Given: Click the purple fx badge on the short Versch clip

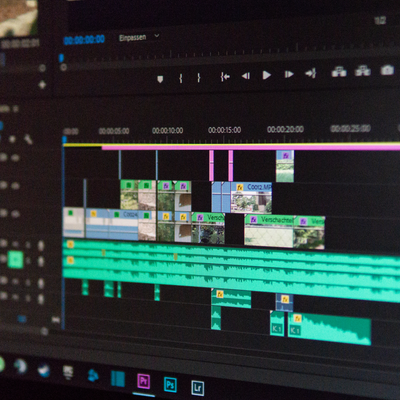Looking at the screenshot, I should pos(200,218).
